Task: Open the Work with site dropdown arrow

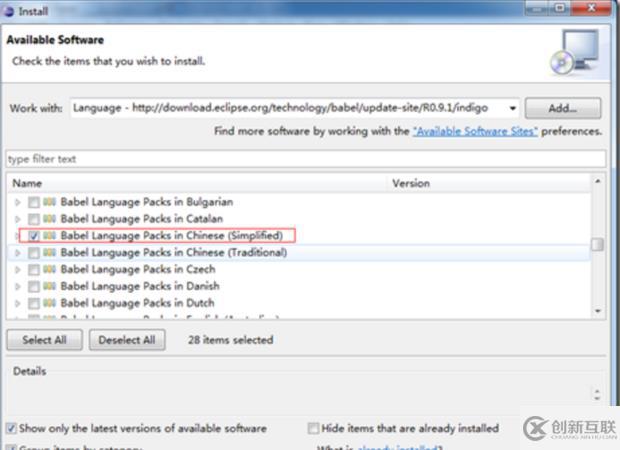Action: pos(512,108)
